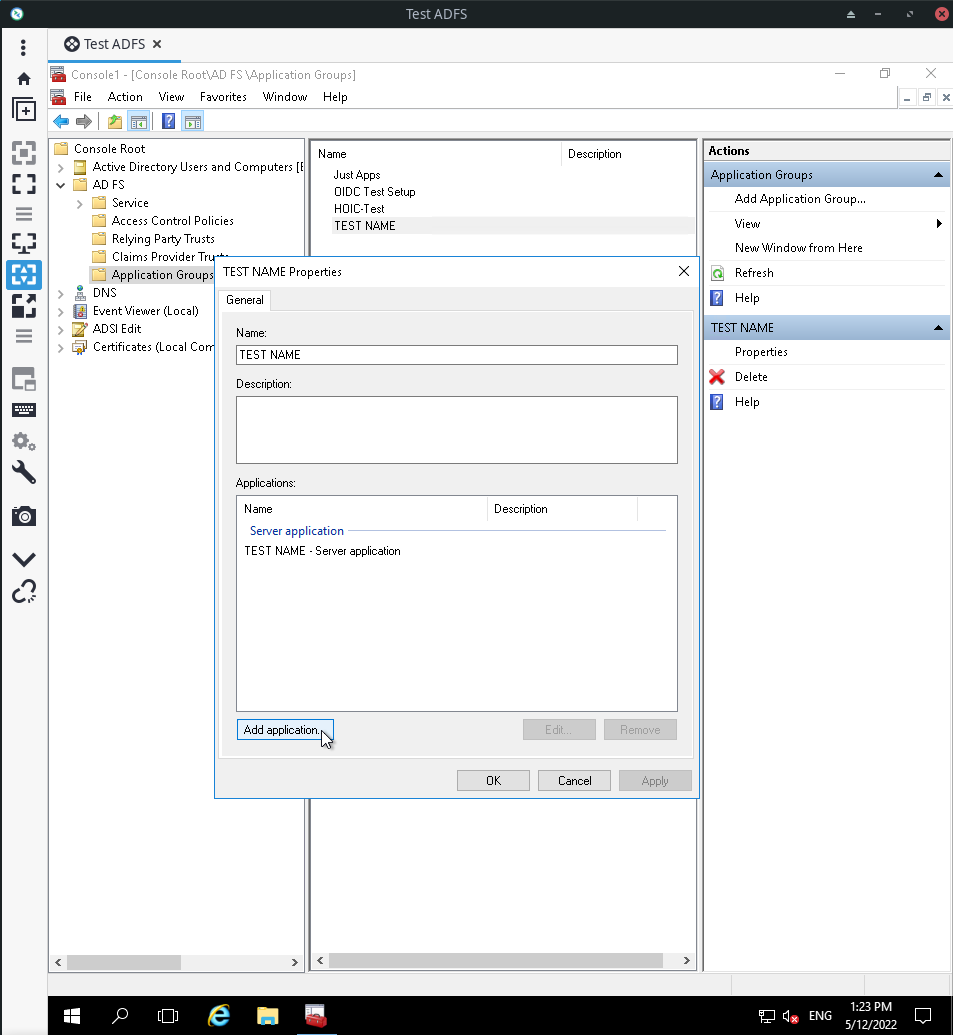Image resolution: width=953 pixels, height=1035 pixels.
Task: Toggle Show/Hide Action Pane toolbar icon
Action: [193, 121]
